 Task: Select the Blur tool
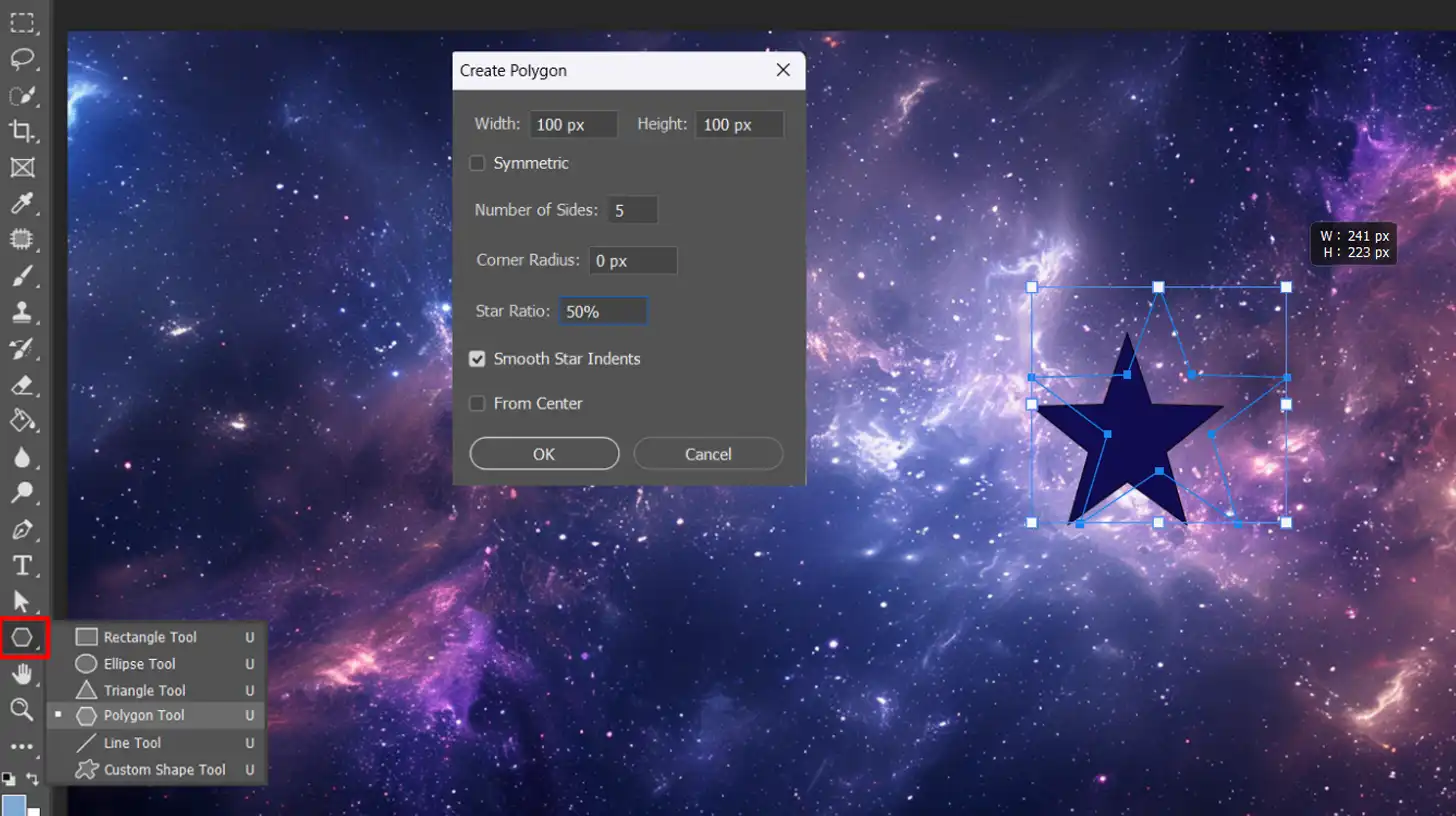(22, 457)
